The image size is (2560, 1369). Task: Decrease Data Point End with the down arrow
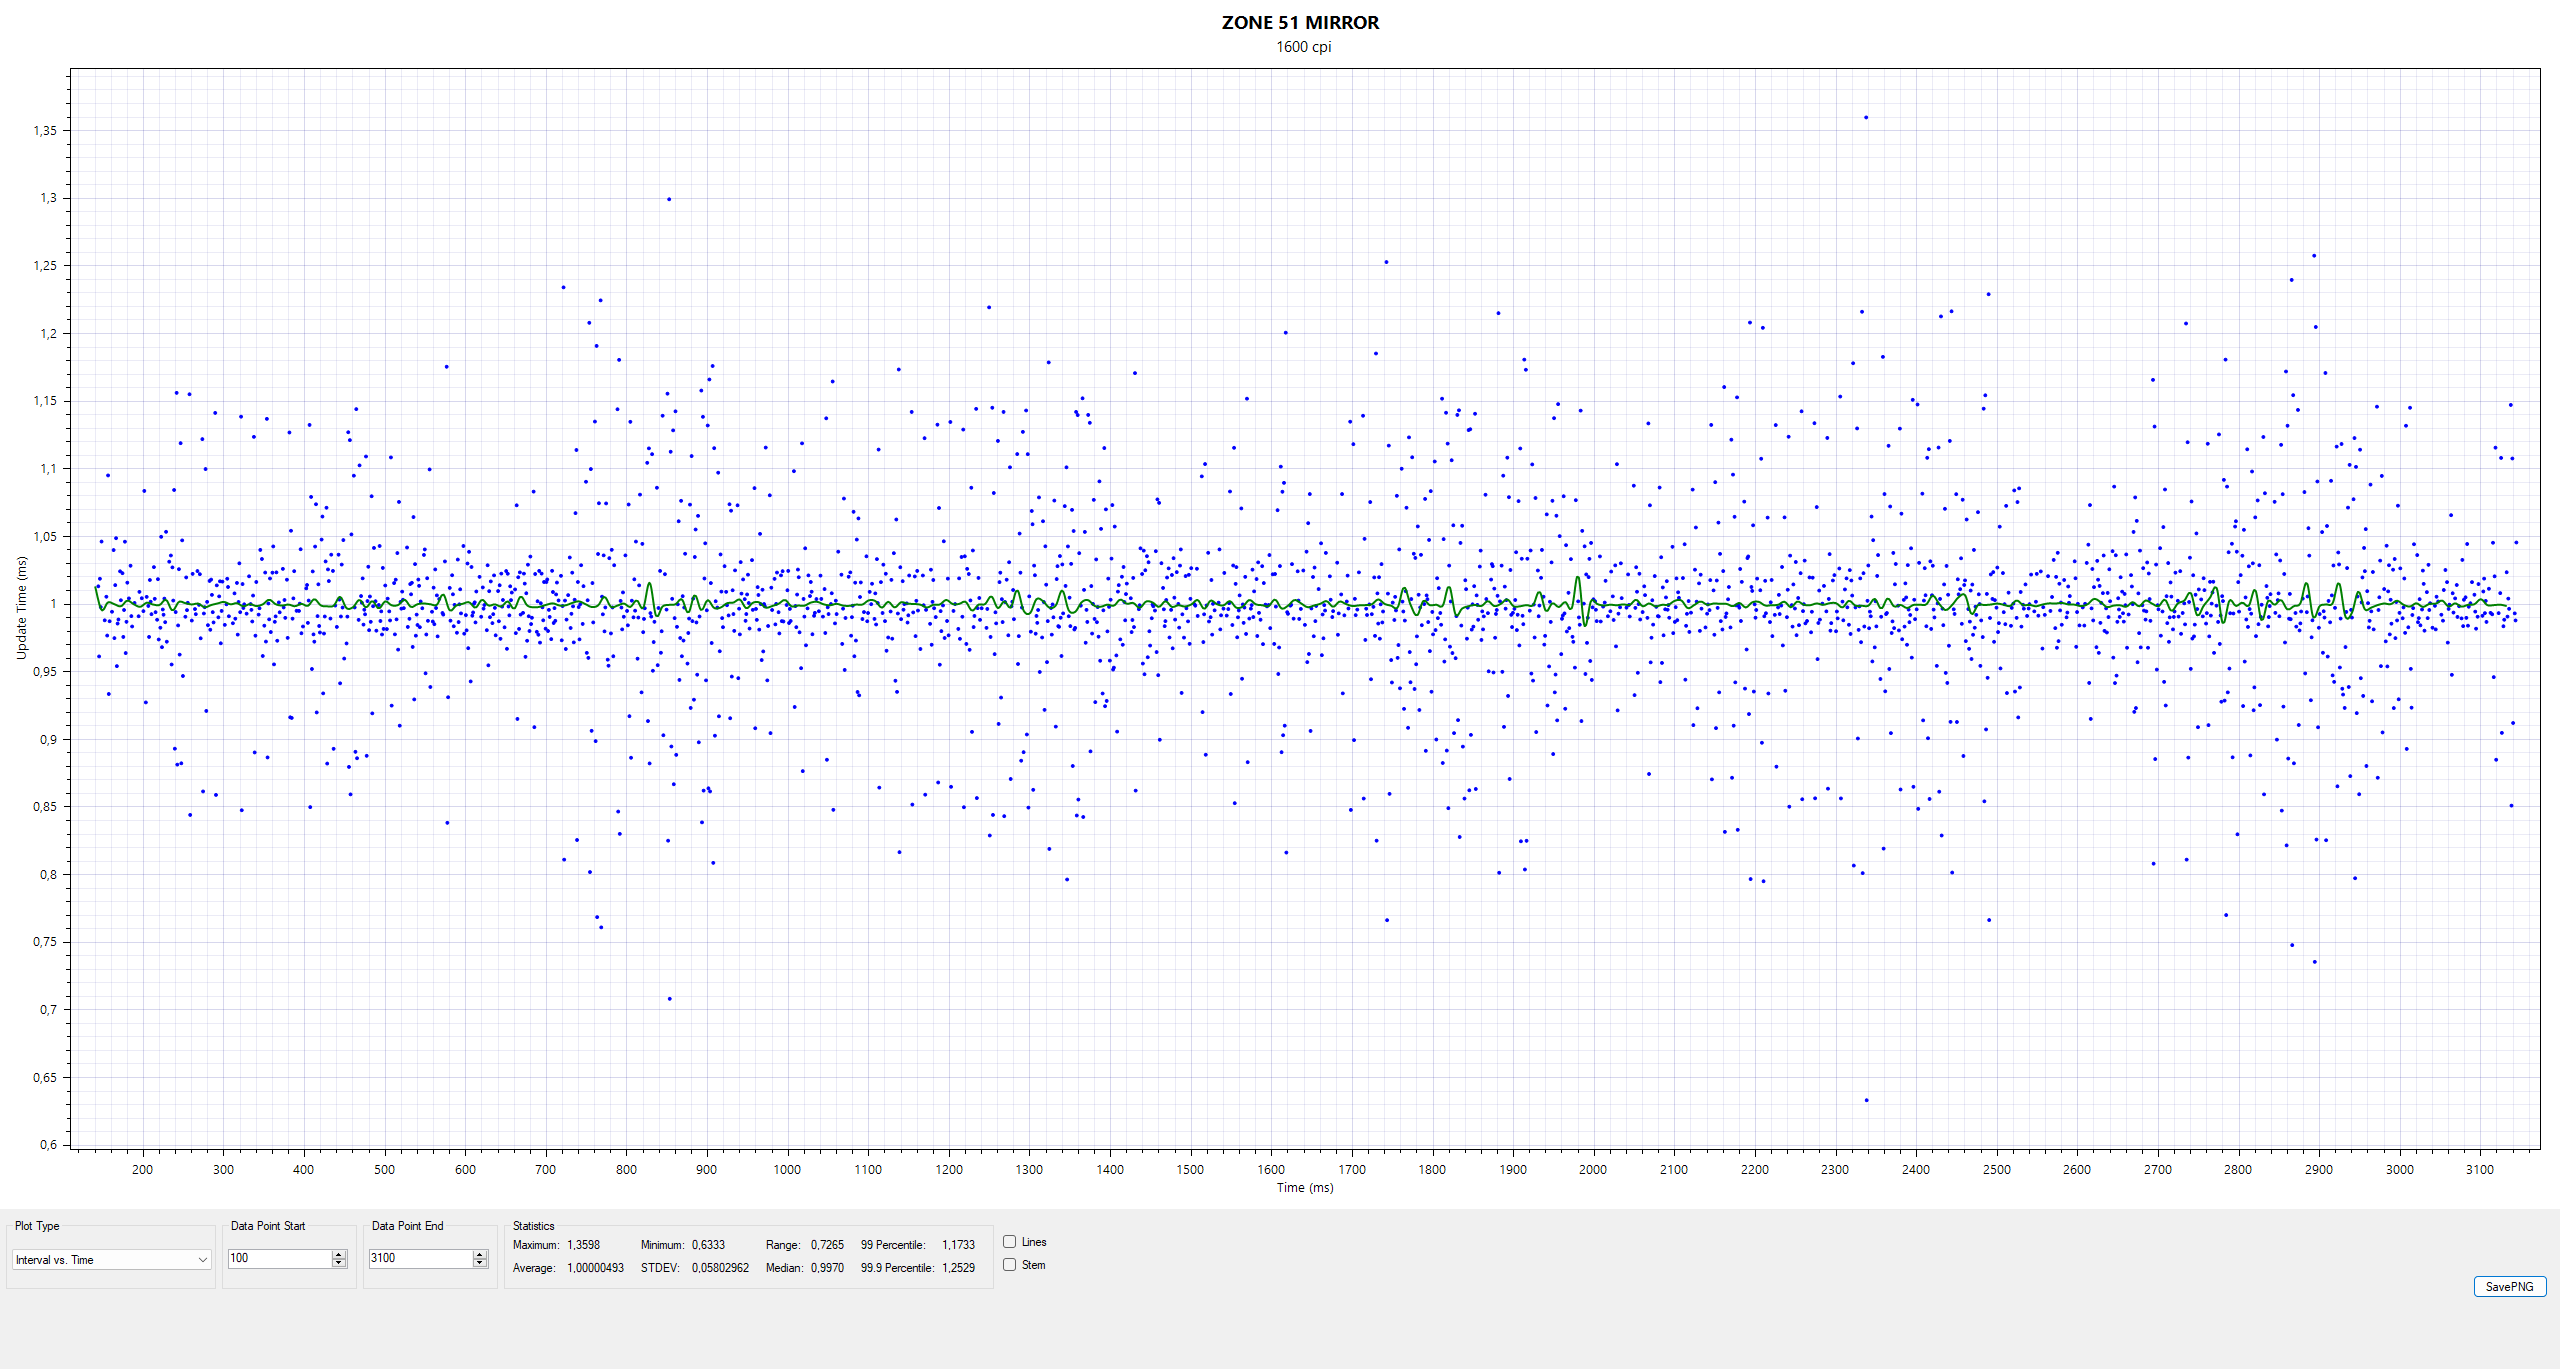click(480, 1263)
